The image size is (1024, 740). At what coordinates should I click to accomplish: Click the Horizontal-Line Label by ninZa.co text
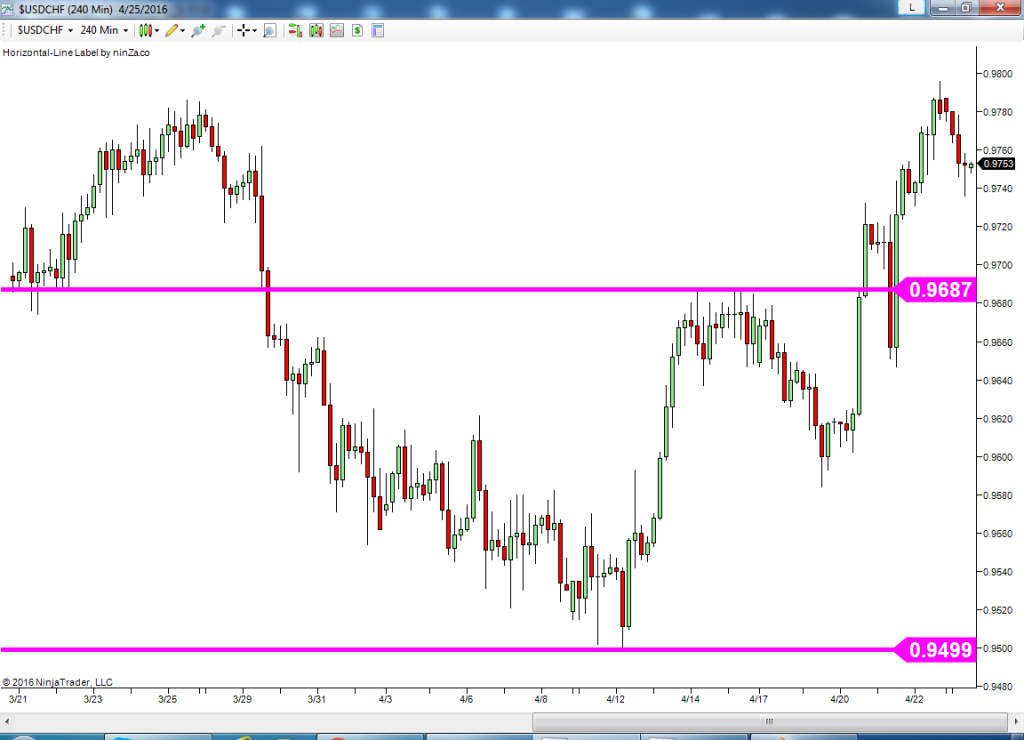point(76,53)
